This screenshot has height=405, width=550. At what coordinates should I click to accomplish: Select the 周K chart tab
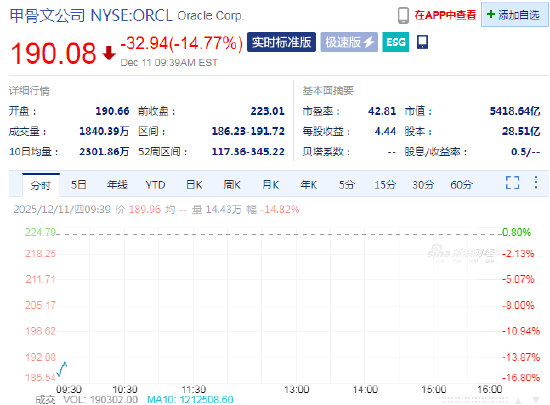pyautogui.click(x=232, y=185)
